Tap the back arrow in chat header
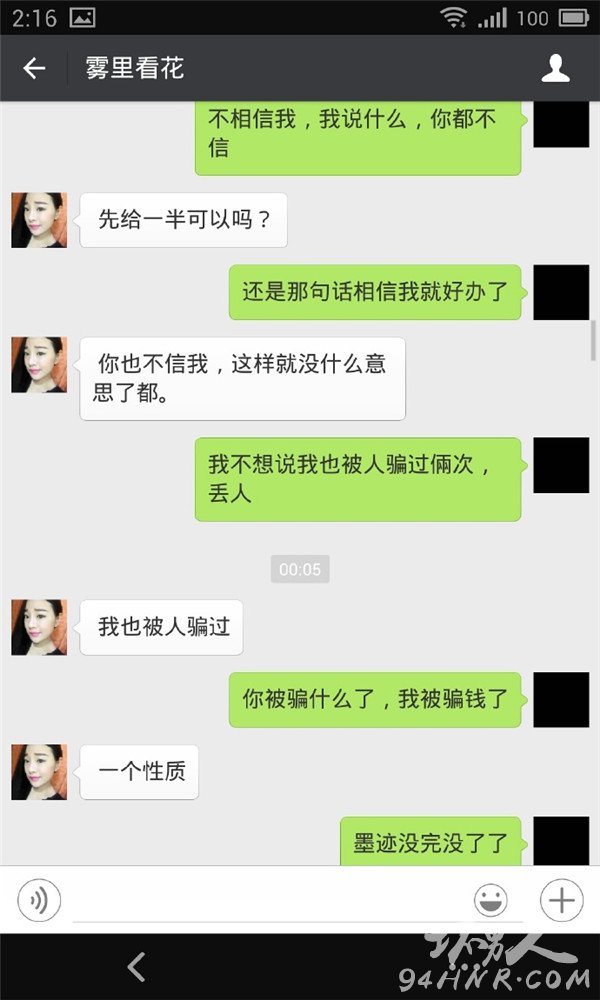 pos(34,68)
